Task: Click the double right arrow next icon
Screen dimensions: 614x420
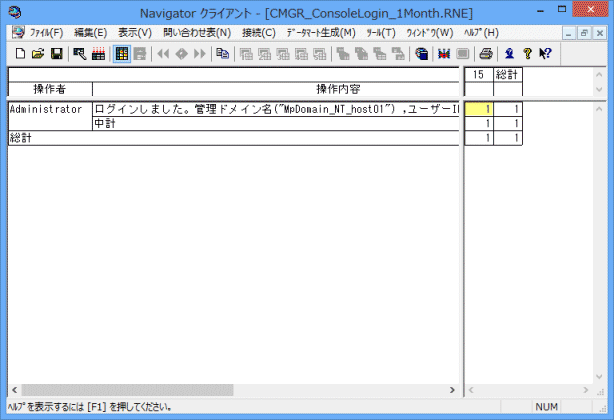Action: 200,53
